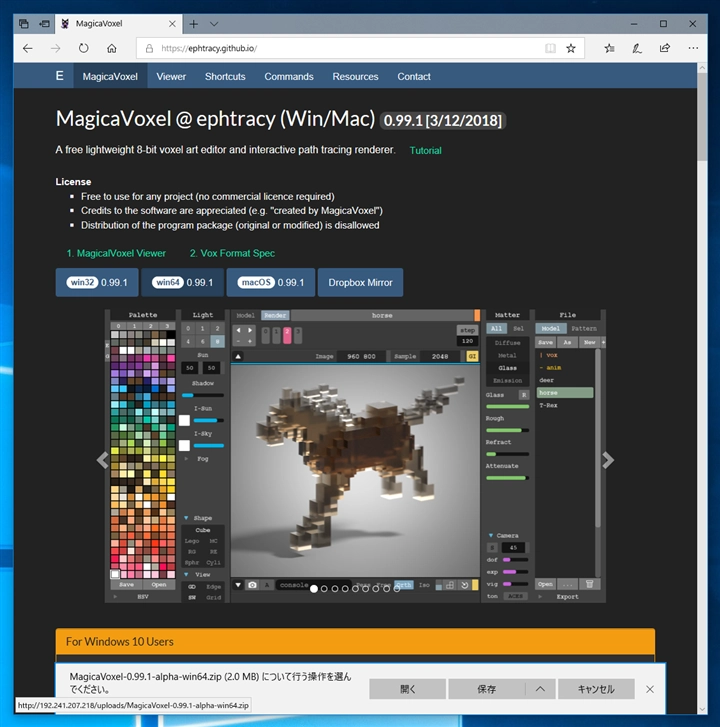The width and height of the screenshot is (720, 727).
Task: Open the Resources nav item
Action: [x=355, y=77]
